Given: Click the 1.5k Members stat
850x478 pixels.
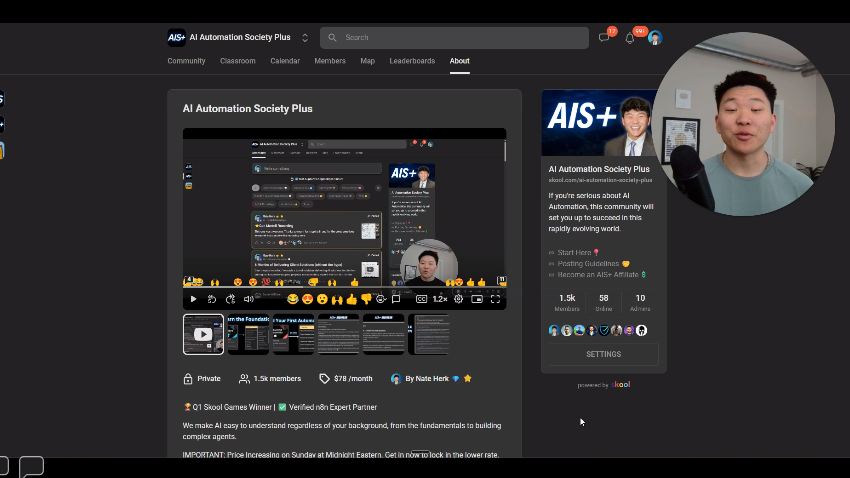Looking at the screenshot, I should coord(567,303).
